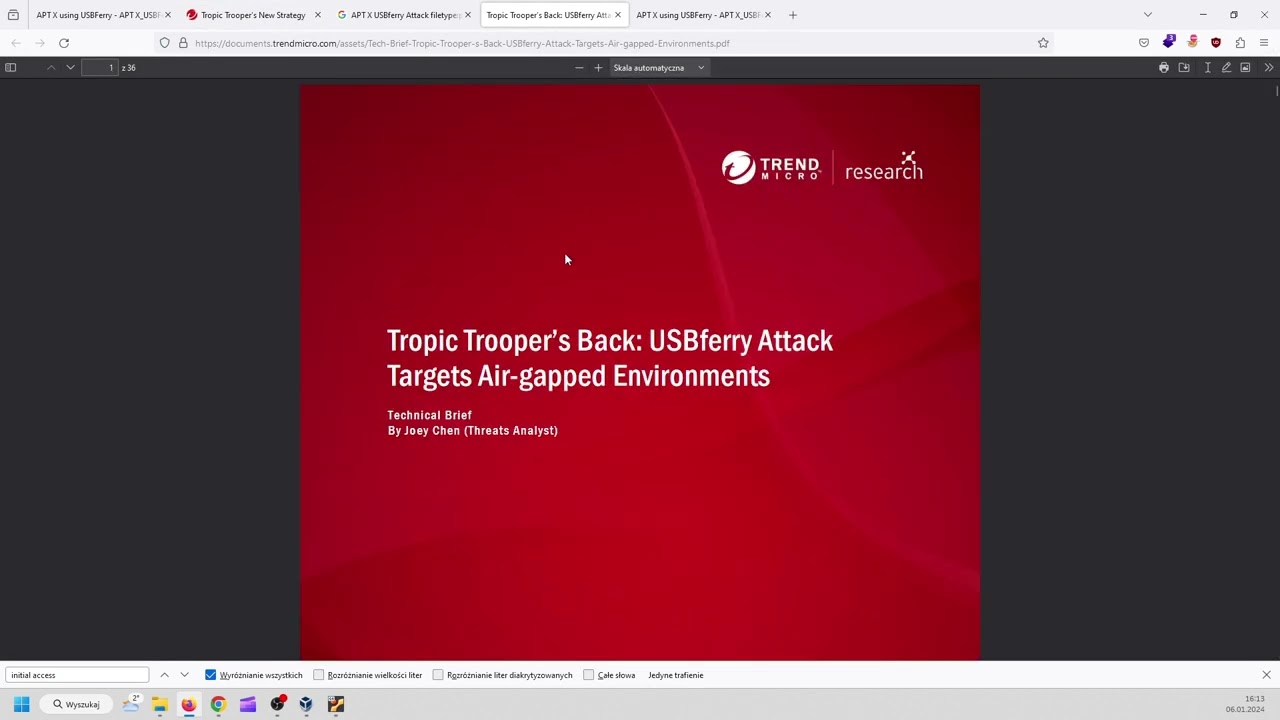
Task: Select the PDF add image tool
Action: coord(1245,67)
